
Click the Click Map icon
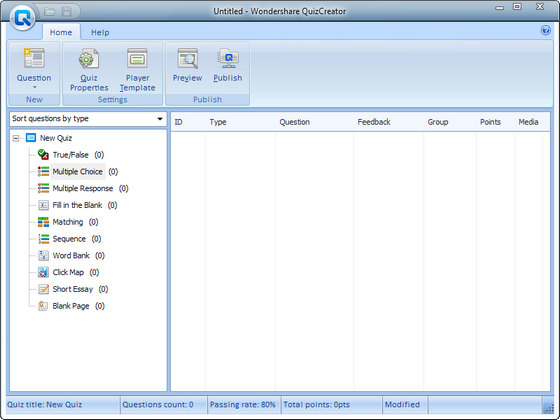(x=43, y=272)
